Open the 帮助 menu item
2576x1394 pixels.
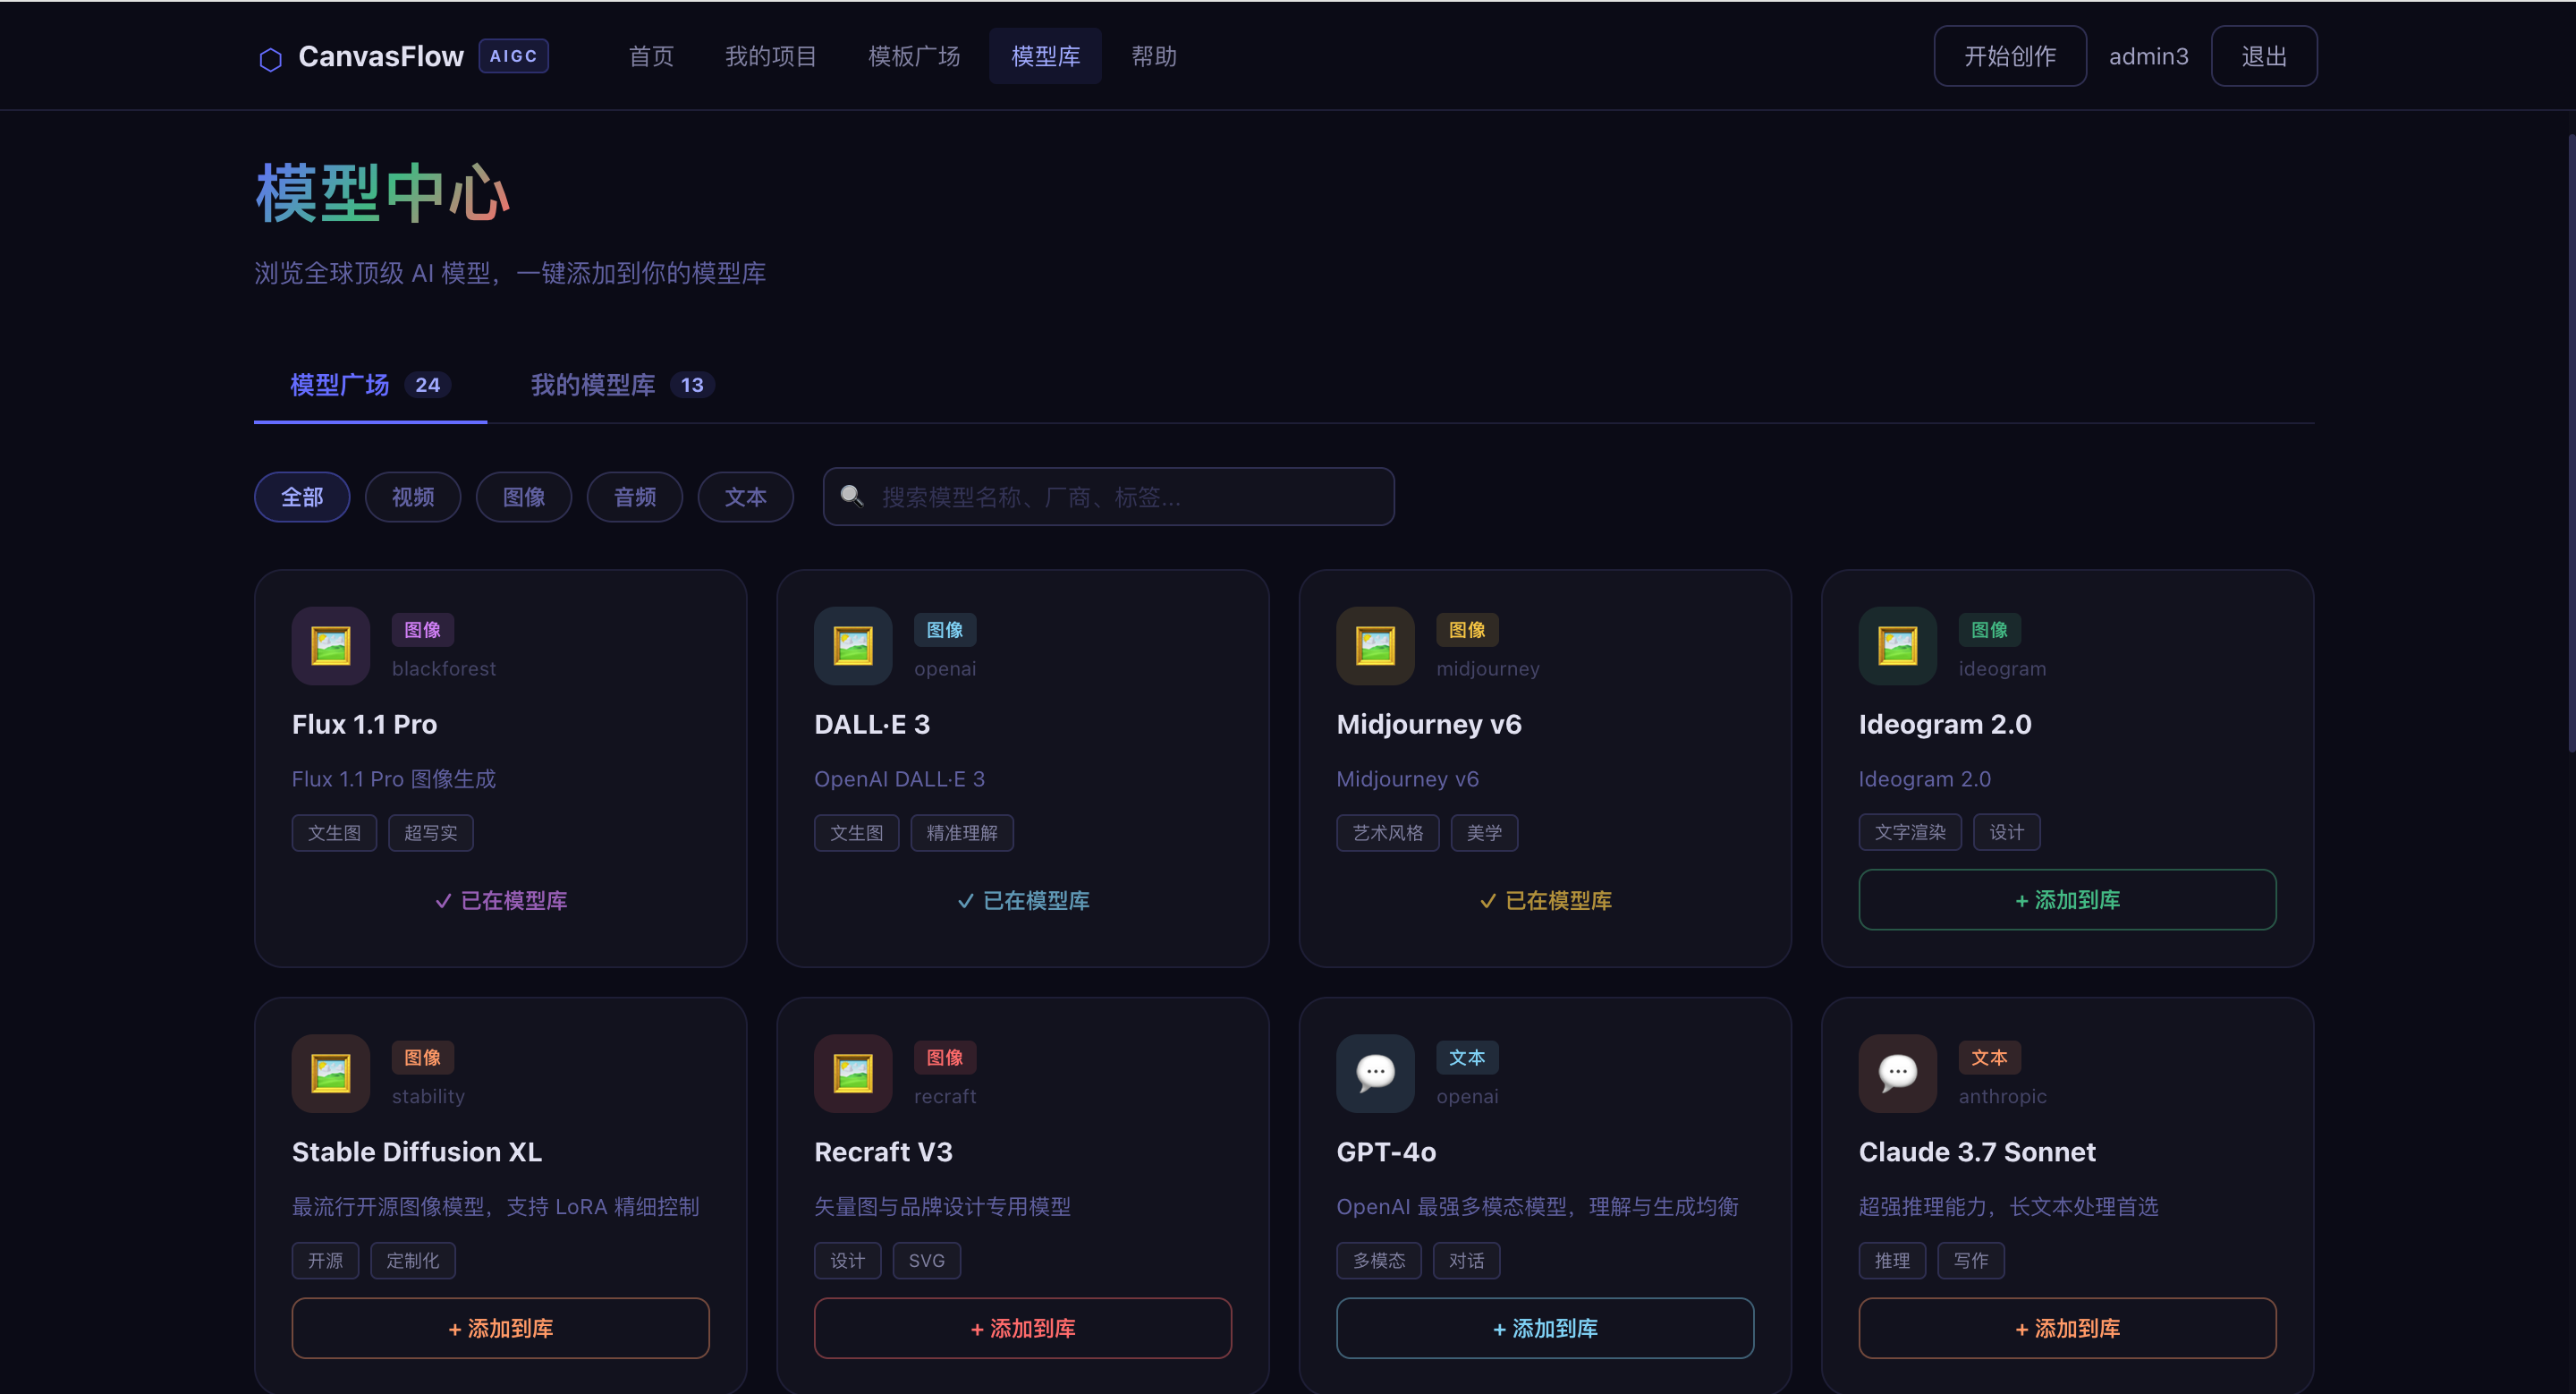1153,56
